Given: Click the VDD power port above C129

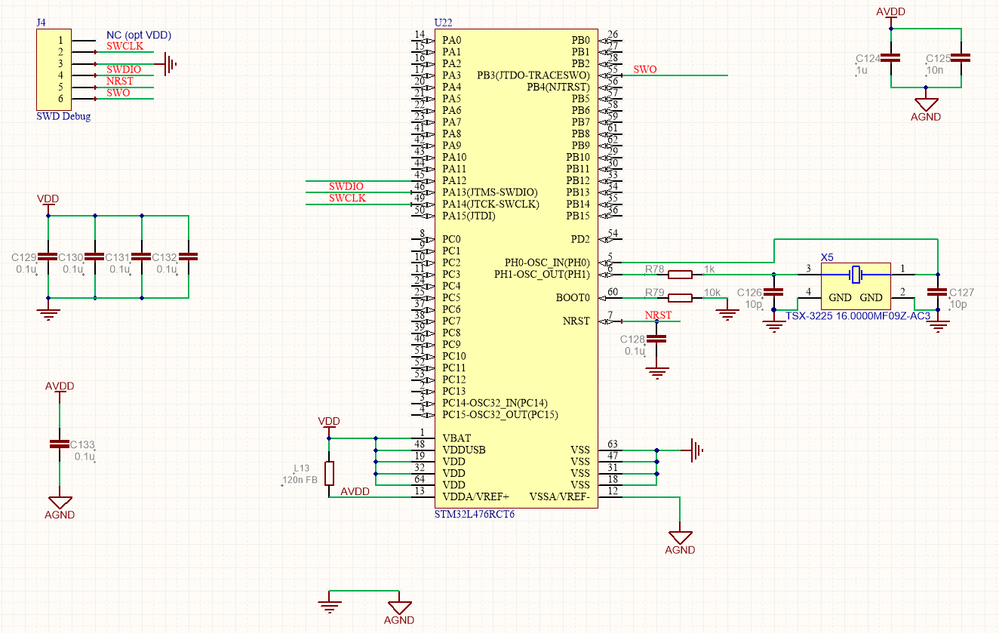Looking at the screenshot, I should [x=48, y=203].
